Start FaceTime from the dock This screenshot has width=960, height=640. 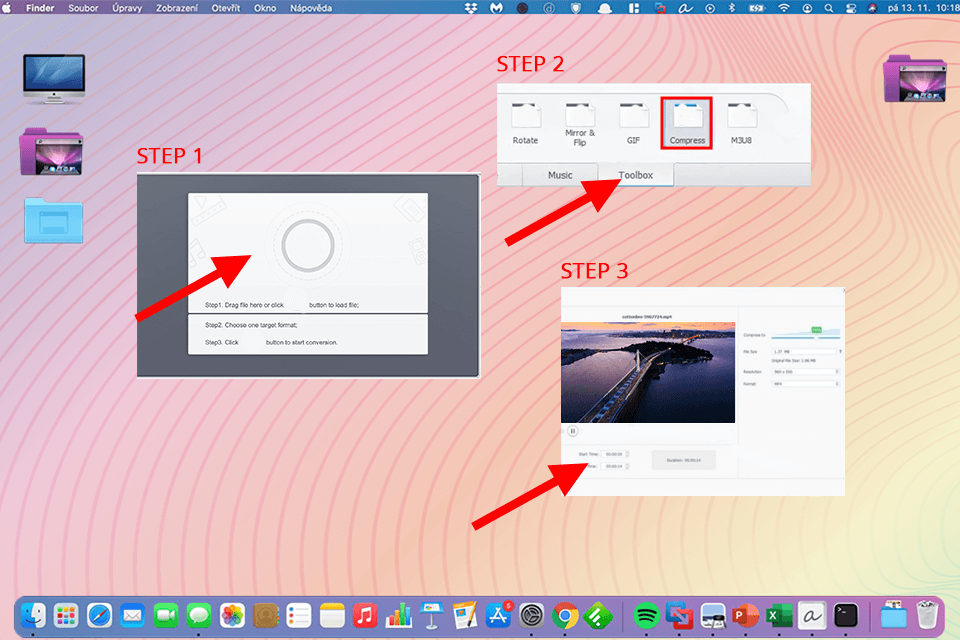click(x=165, y=616)
